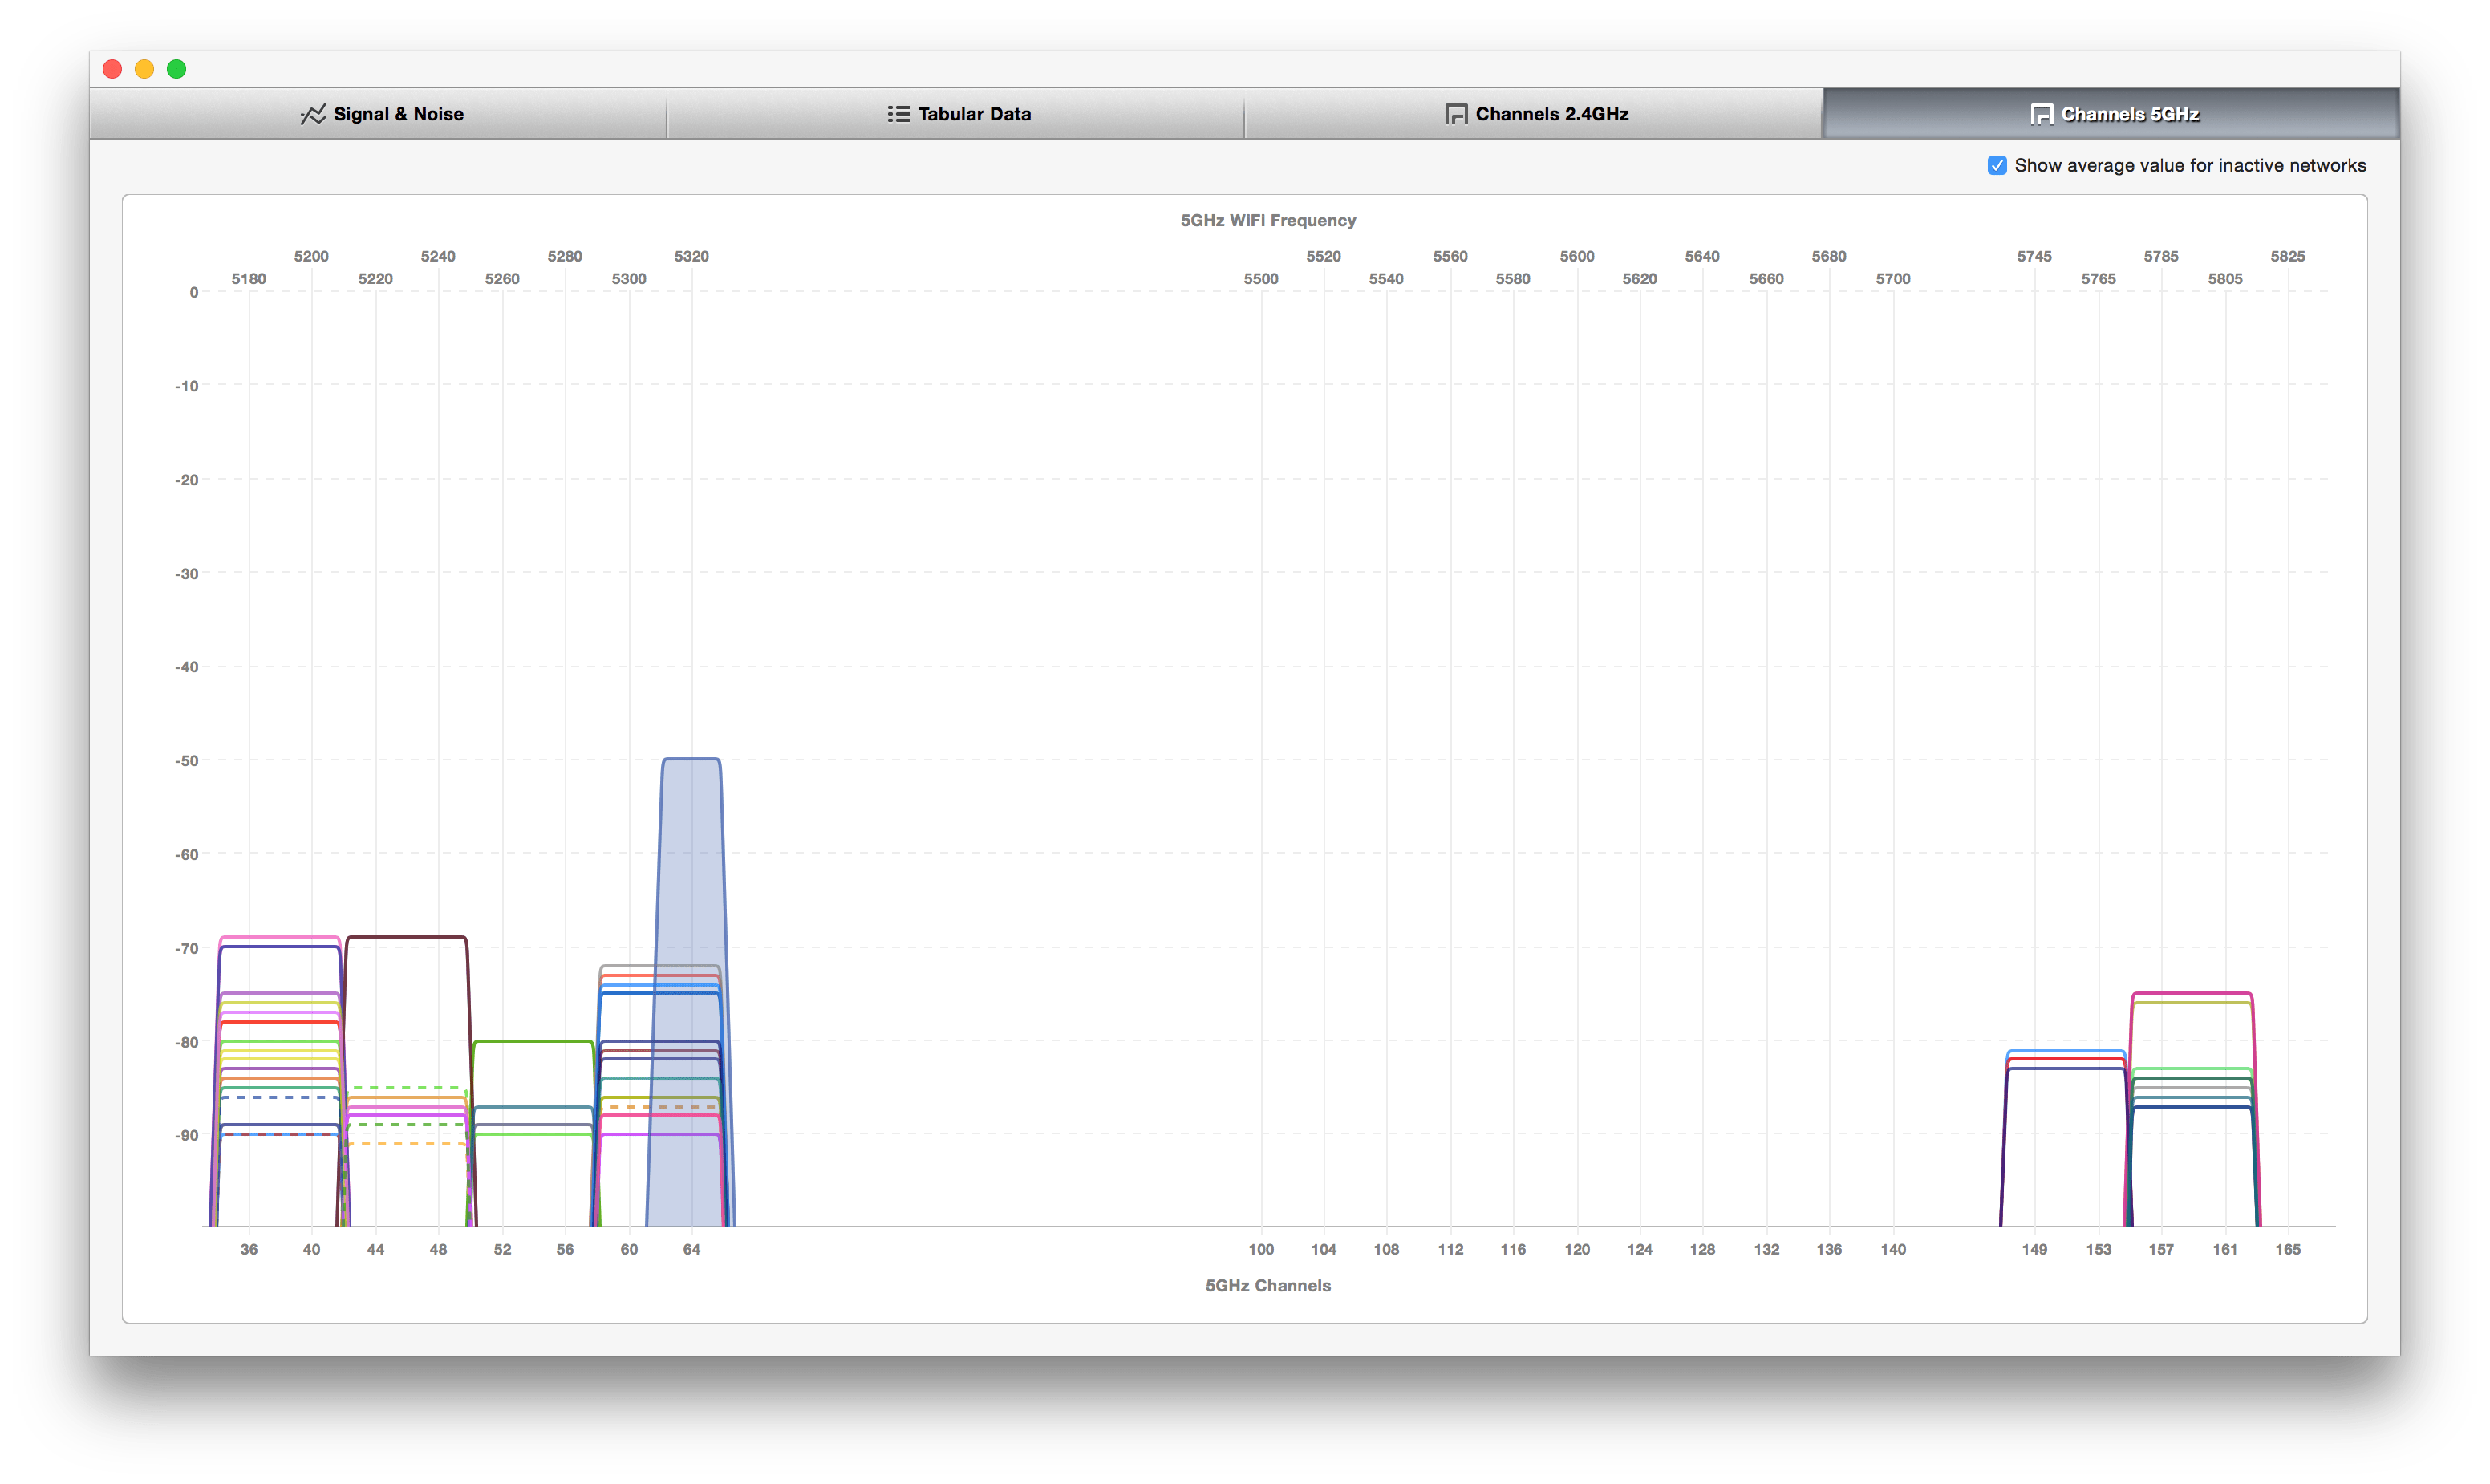Click the dark maroon curve over channels 44-48

(406, 937)
